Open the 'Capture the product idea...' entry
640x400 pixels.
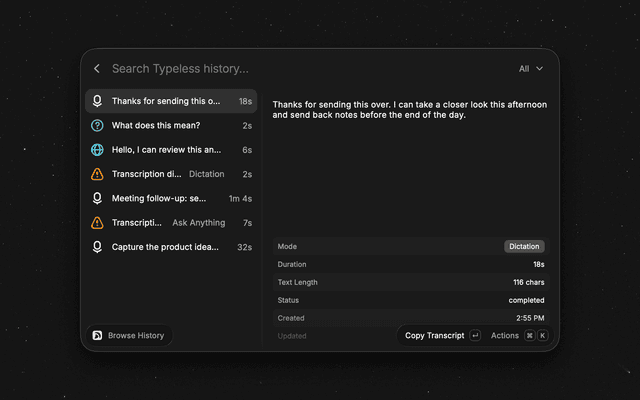tap(171, 247)
